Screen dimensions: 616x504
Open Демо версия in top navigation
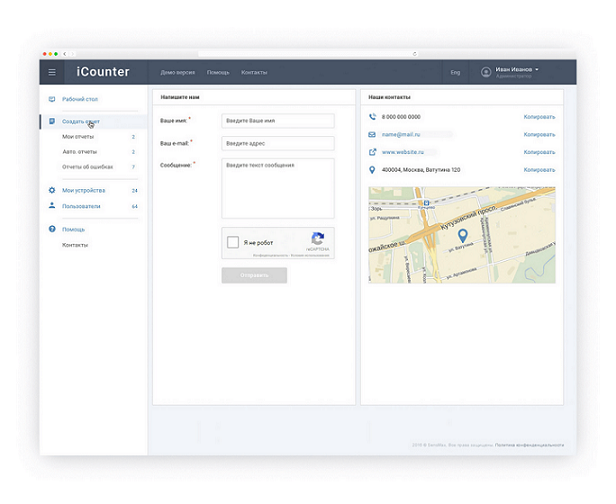click(176, 72)
